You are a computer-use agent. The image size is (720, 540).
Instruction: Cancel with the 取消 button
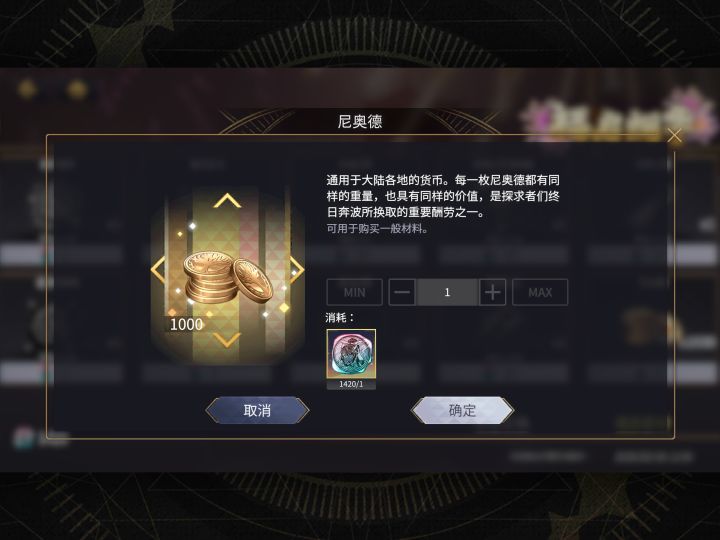coord(257,410)
